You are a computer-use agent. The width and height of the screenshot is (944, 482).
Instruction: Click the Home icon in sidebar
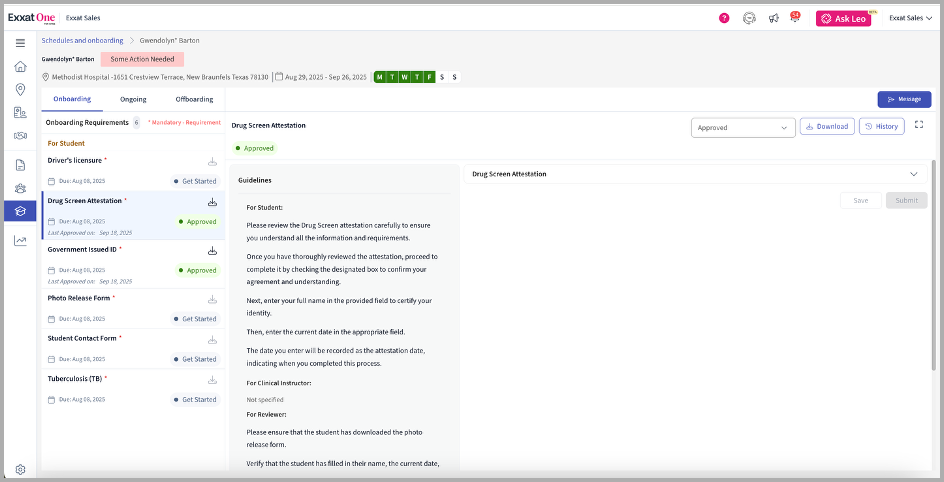pyautogui.click(x=20, y=67)
